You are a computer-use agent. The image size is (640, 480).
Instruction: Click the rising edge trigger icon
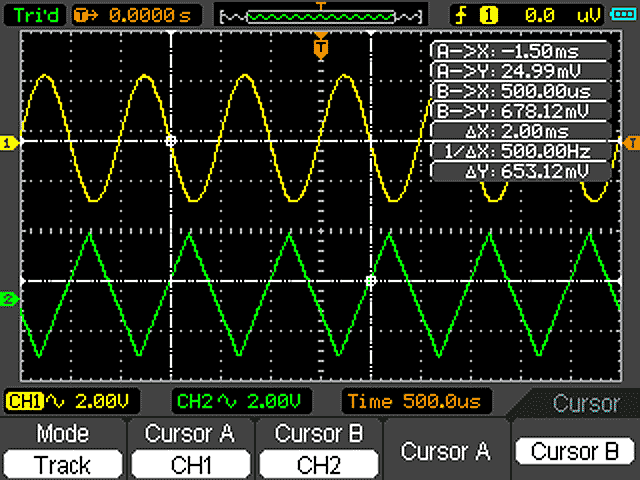462,15
